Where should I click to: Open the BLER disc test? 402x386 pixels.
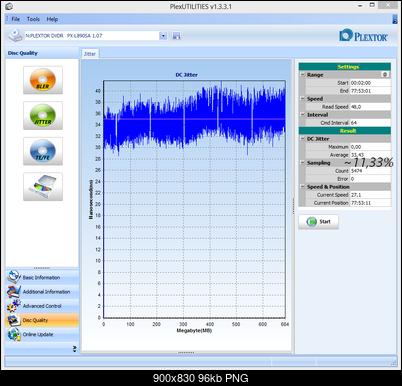click(43, 80)
